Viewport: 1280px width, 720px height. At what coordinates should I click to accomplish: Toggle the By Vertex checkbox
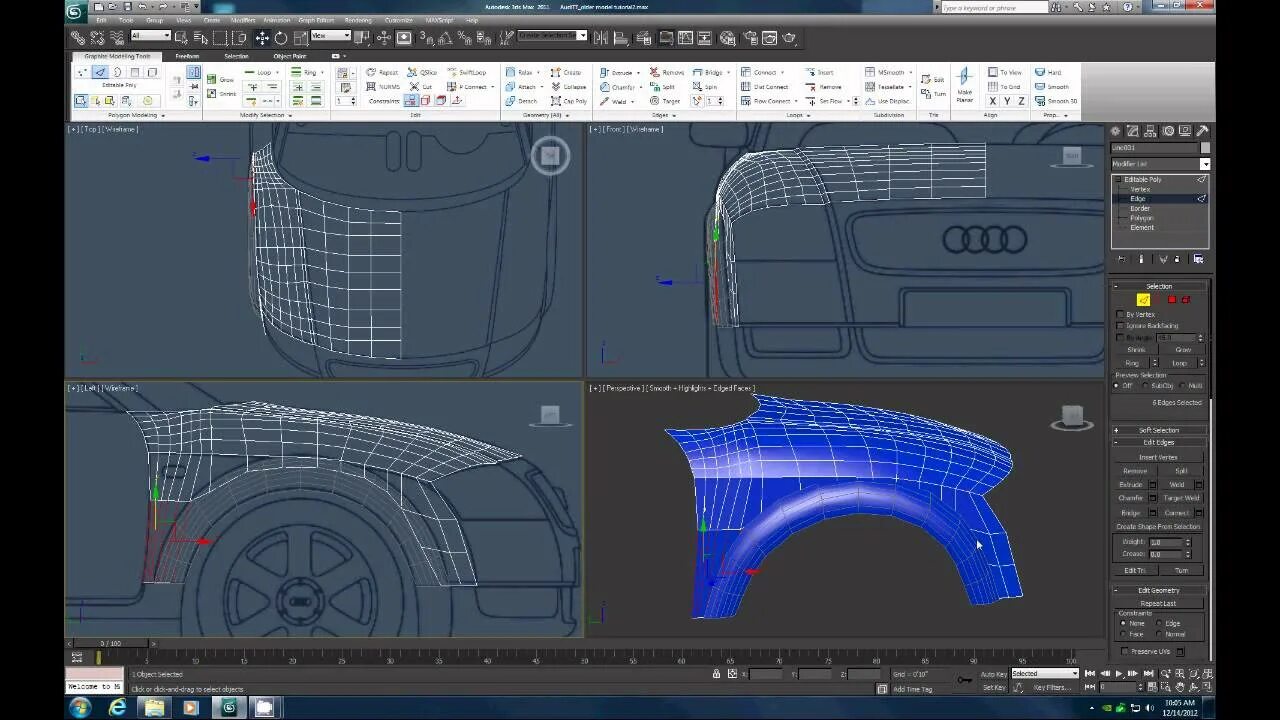point(1120,314)
